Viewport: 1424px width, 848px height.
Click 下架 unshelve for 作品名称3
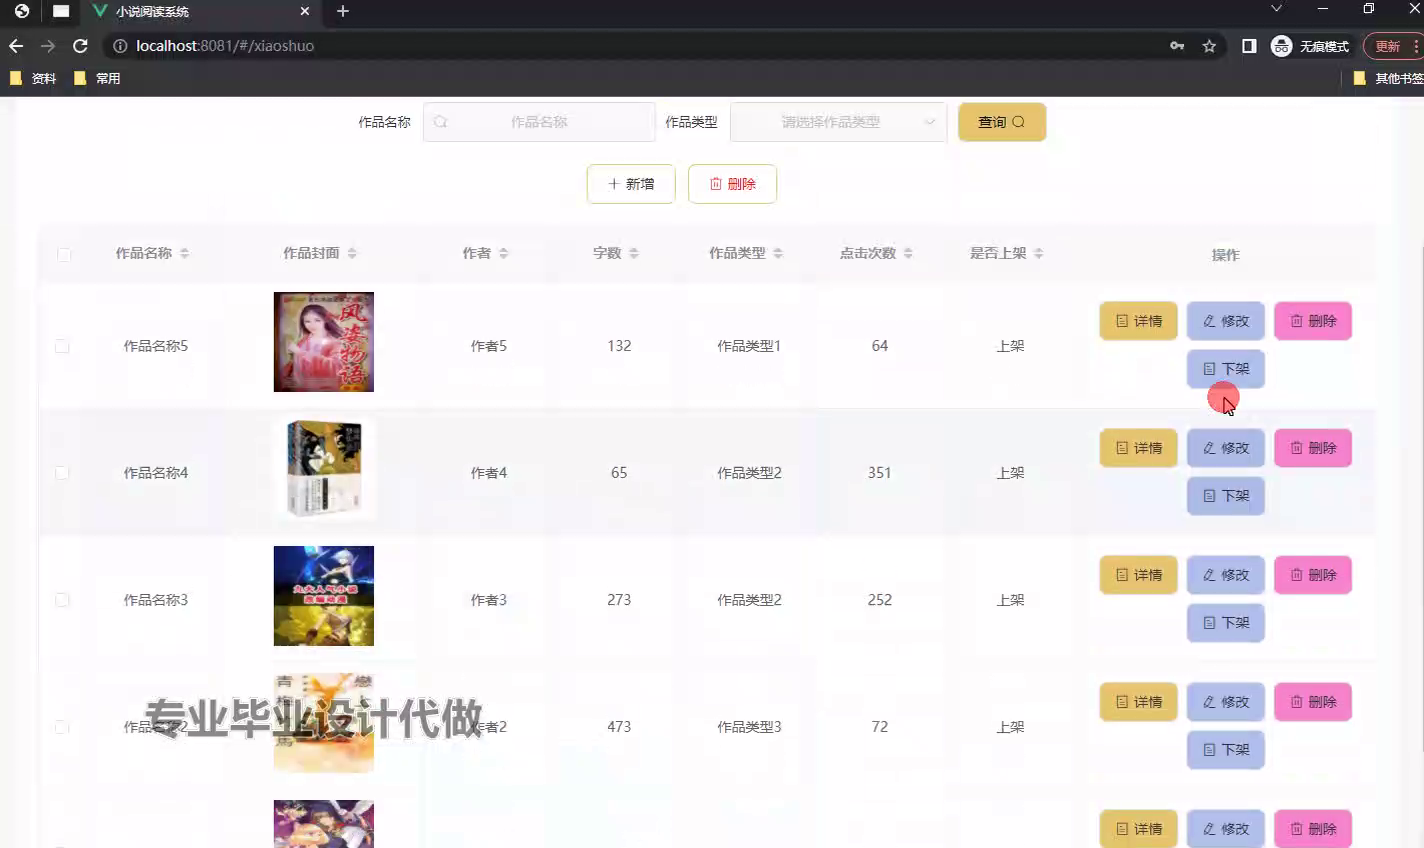[x=1226, y=623]
